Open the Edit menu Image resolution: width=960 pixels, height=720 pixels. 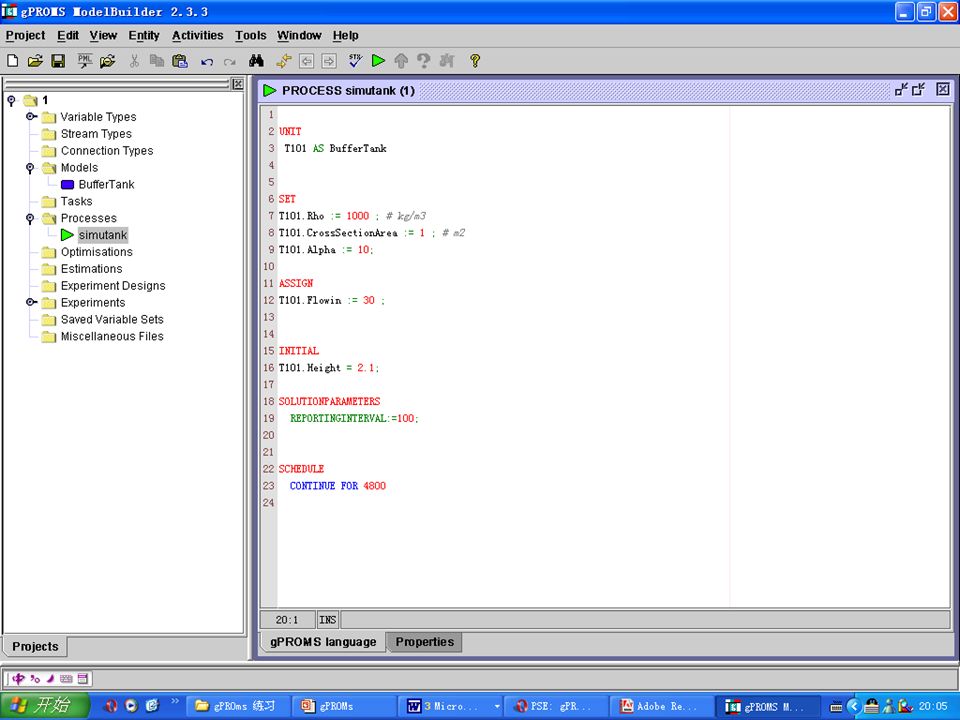[x=67, y=36]
